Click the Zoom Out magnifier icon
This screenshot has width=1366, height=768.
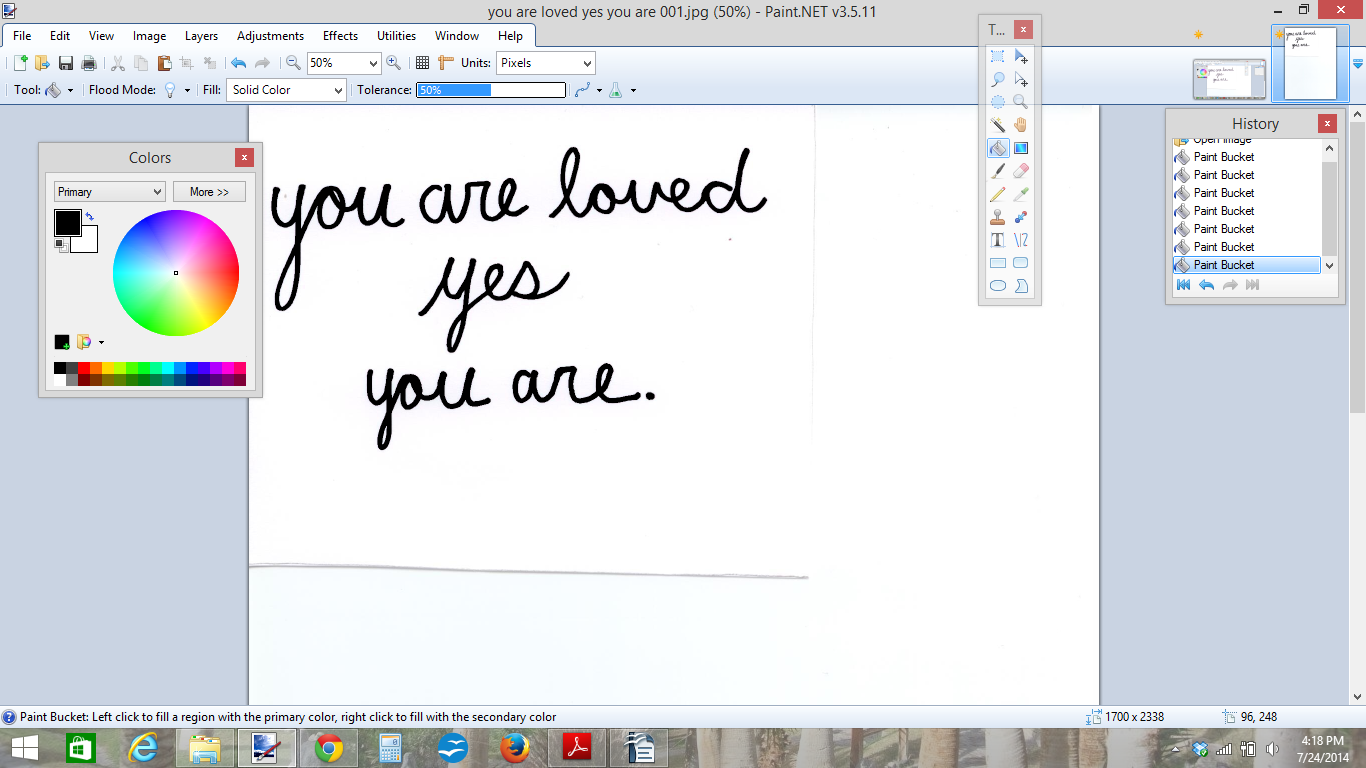coord(293,63)
